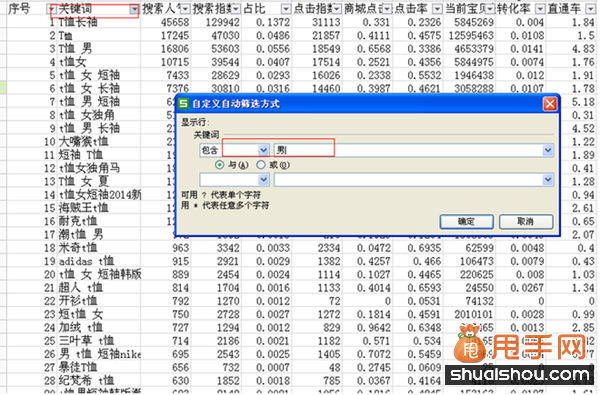The width and height of the screenshot is (600, 395).
Task: Open the 关键词 column filter dropdown
Action: 134,9
